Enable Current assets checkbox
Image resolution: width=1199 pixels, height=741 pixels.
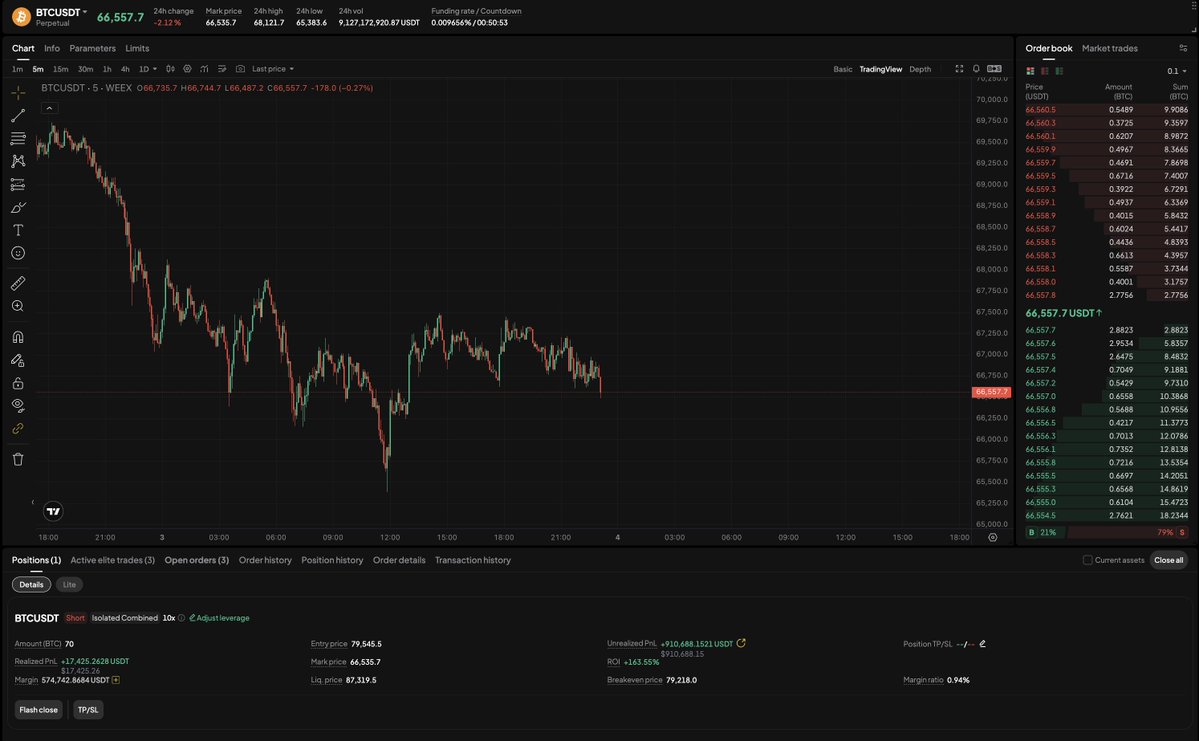(1087, 560)
